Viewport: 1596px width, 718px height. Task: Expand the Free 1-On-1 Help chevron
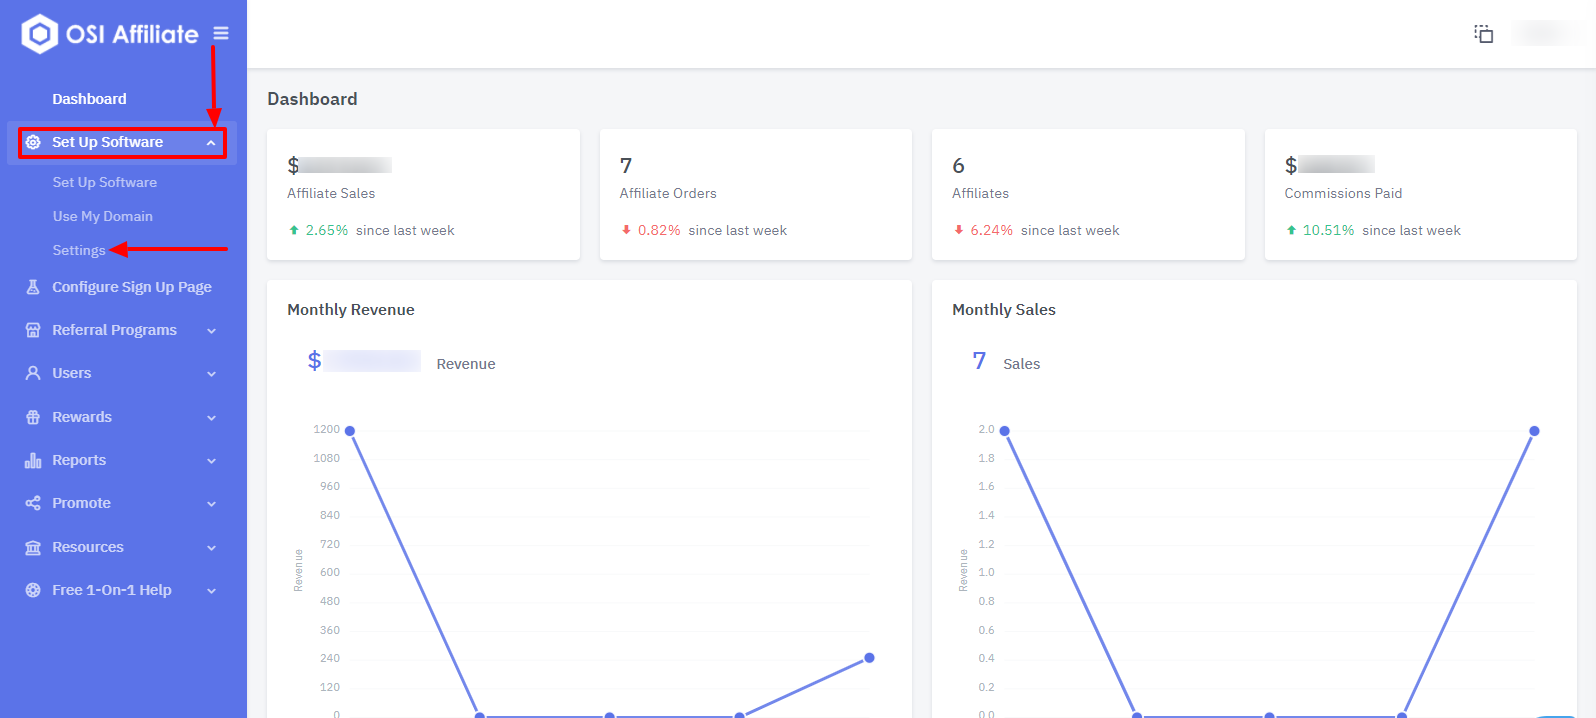pos(211,591)
